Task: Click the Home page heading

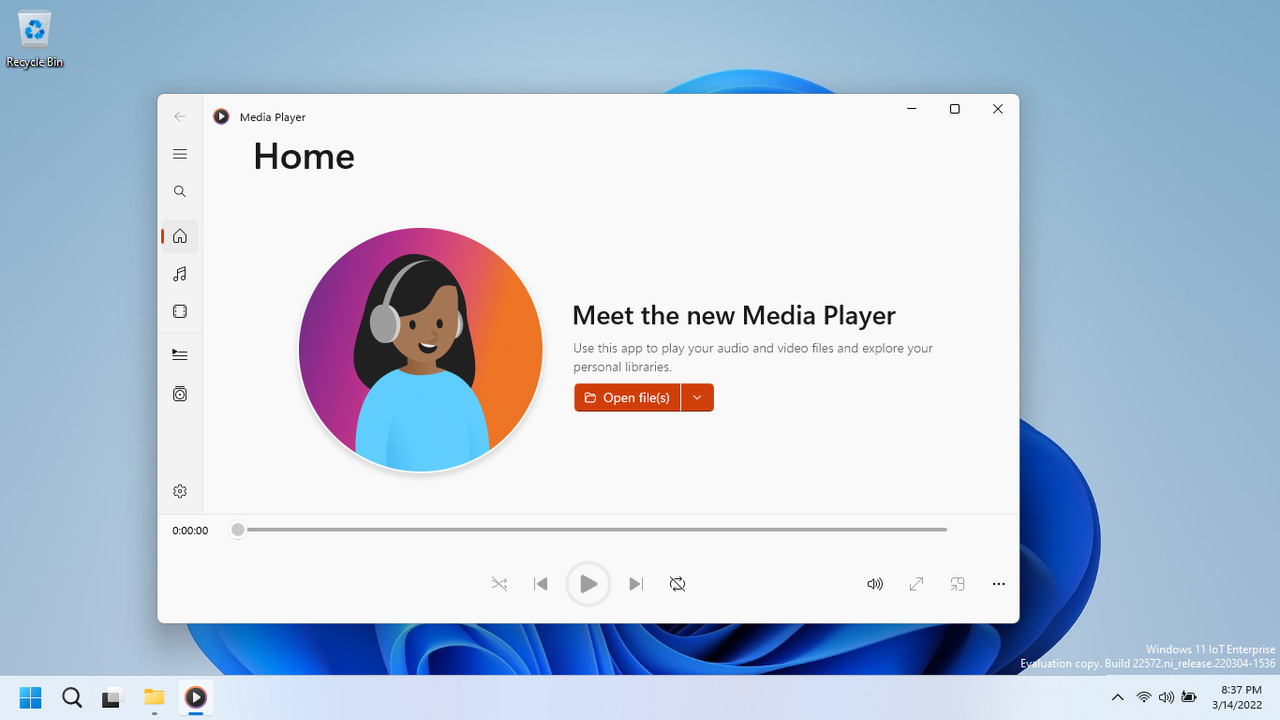Action: coord(304,156)
